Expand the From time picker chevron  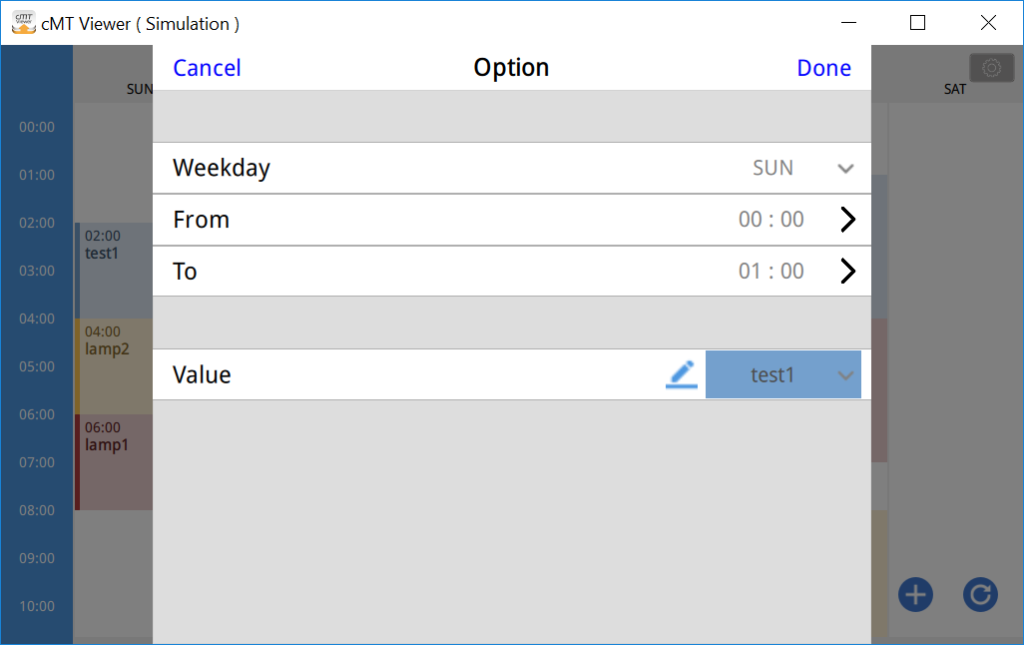pyautogui.click(x=847, y=219)
